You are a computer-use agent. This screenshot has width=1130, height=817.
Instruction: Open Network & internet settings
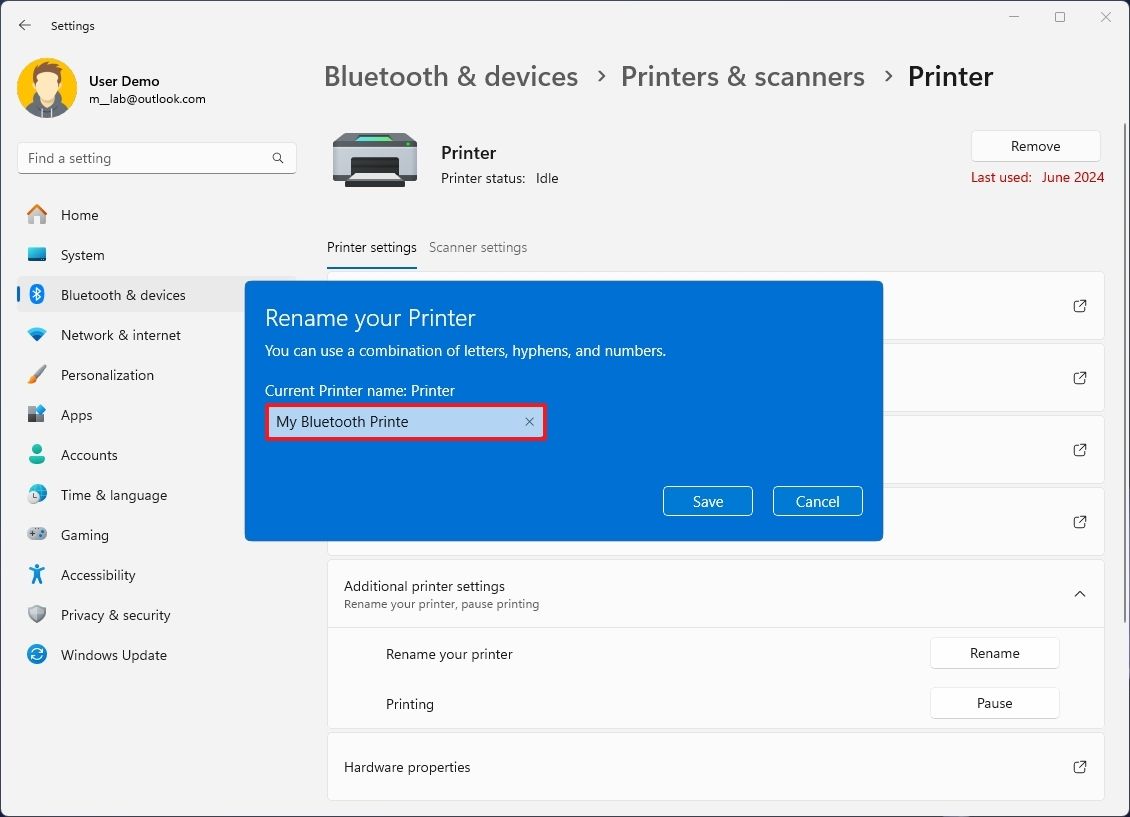121,335
